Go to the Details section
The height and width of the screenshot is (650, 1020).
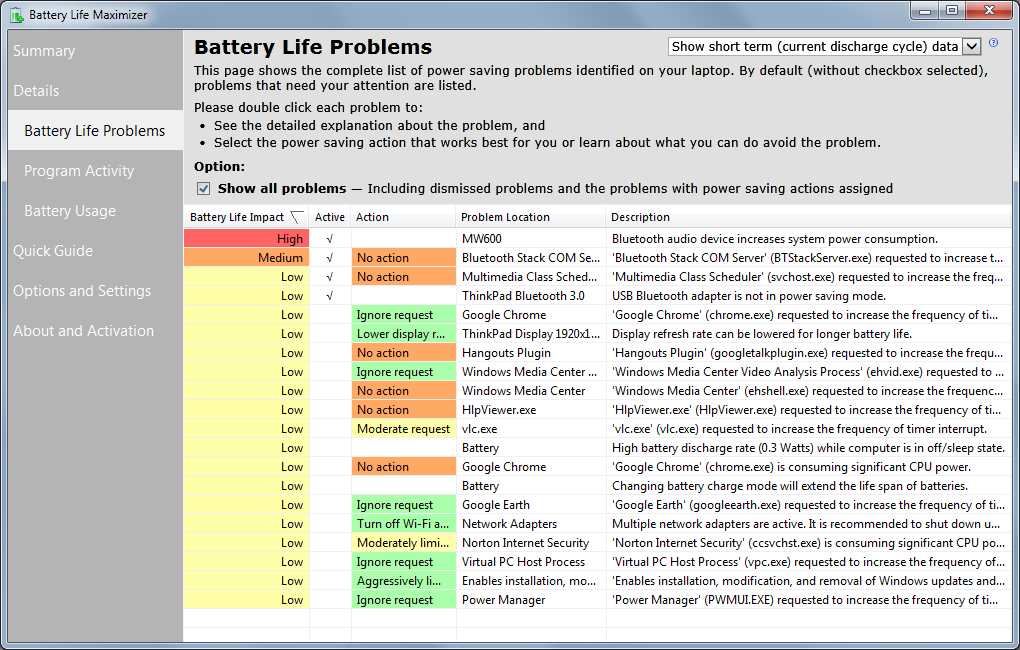pos(36,91)
